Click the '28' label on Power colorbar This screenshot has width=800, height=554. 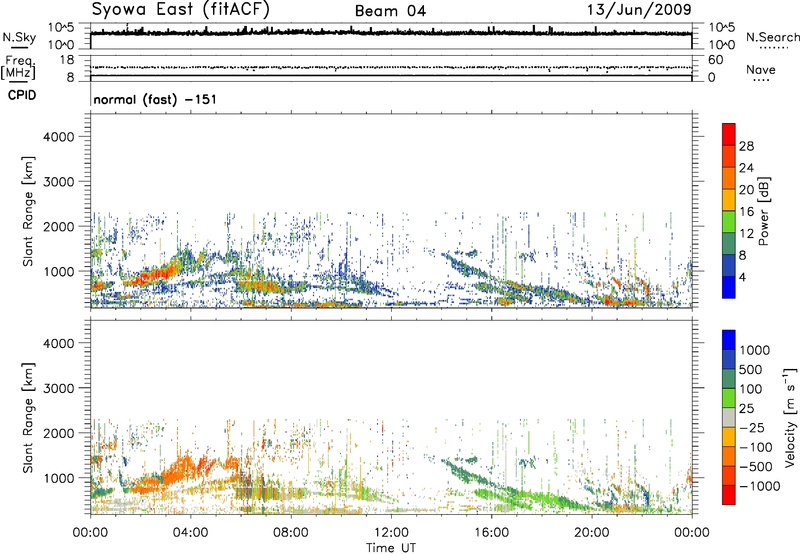(x=746, y=146)
